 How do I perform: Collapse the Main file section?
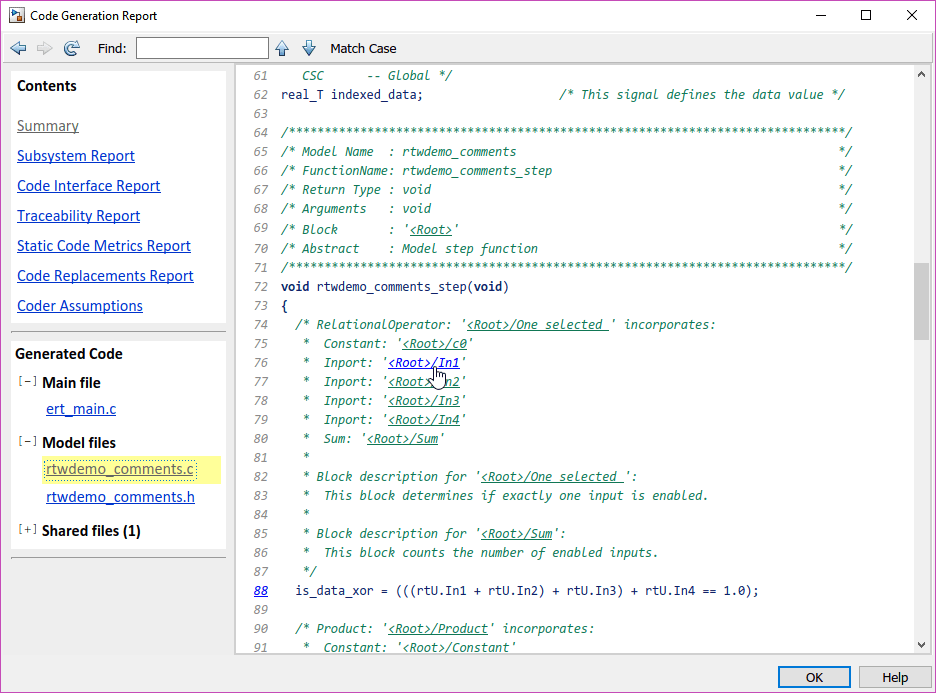[27, 381]
